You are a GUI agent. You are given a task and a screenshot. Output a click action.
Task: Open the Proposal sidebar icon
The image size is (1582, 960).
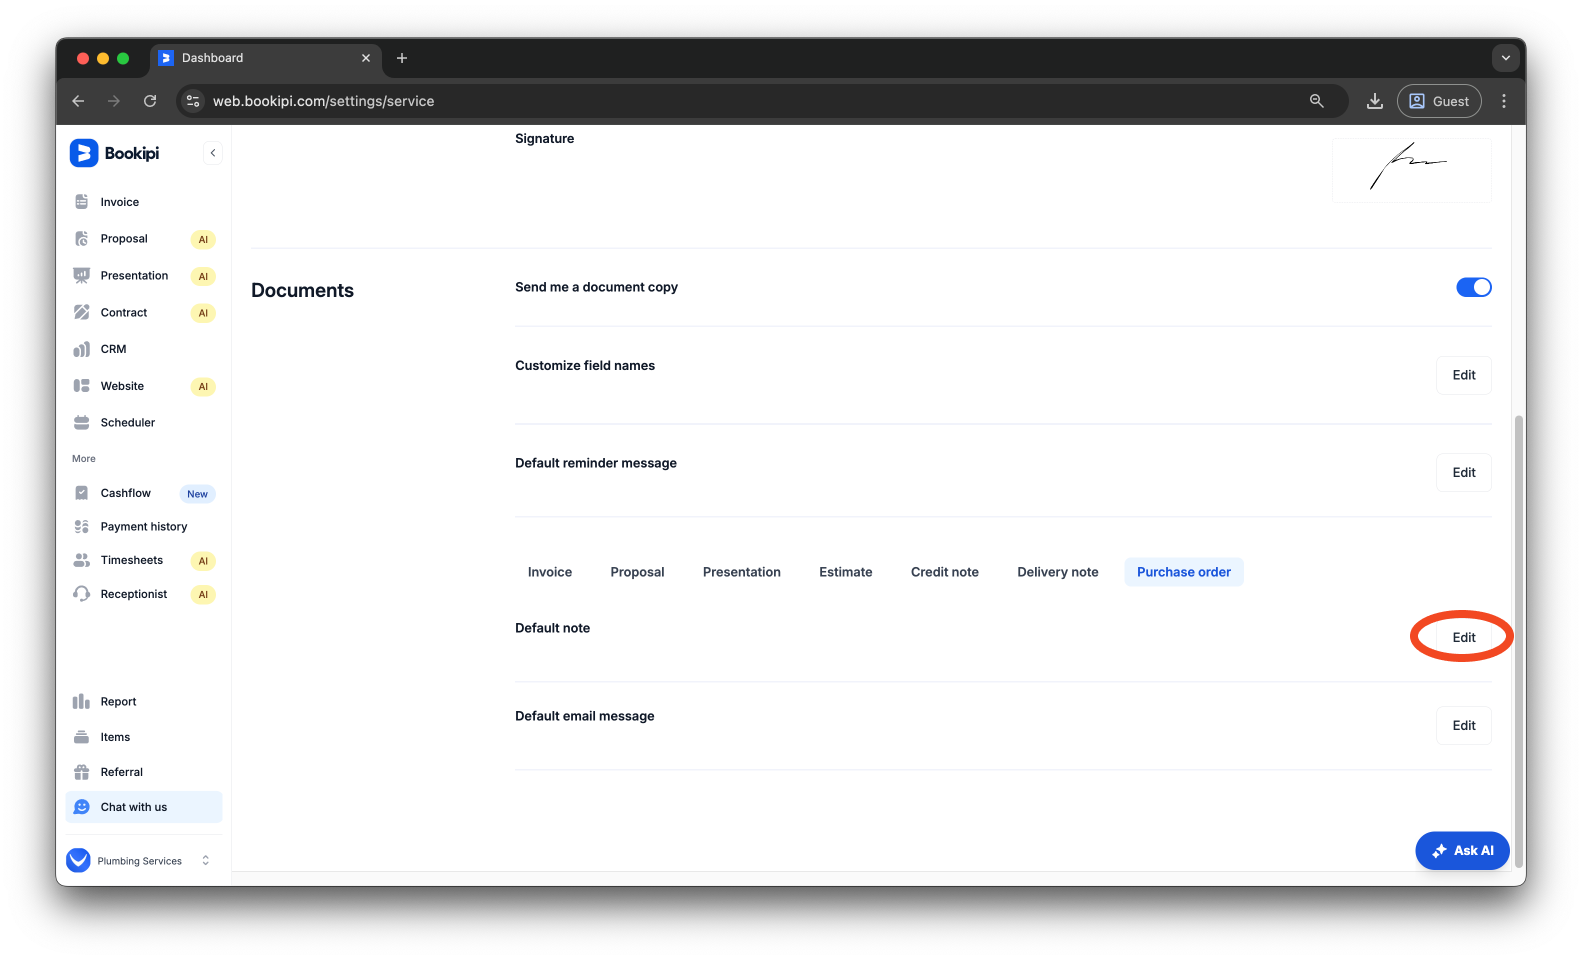[82, 239]
